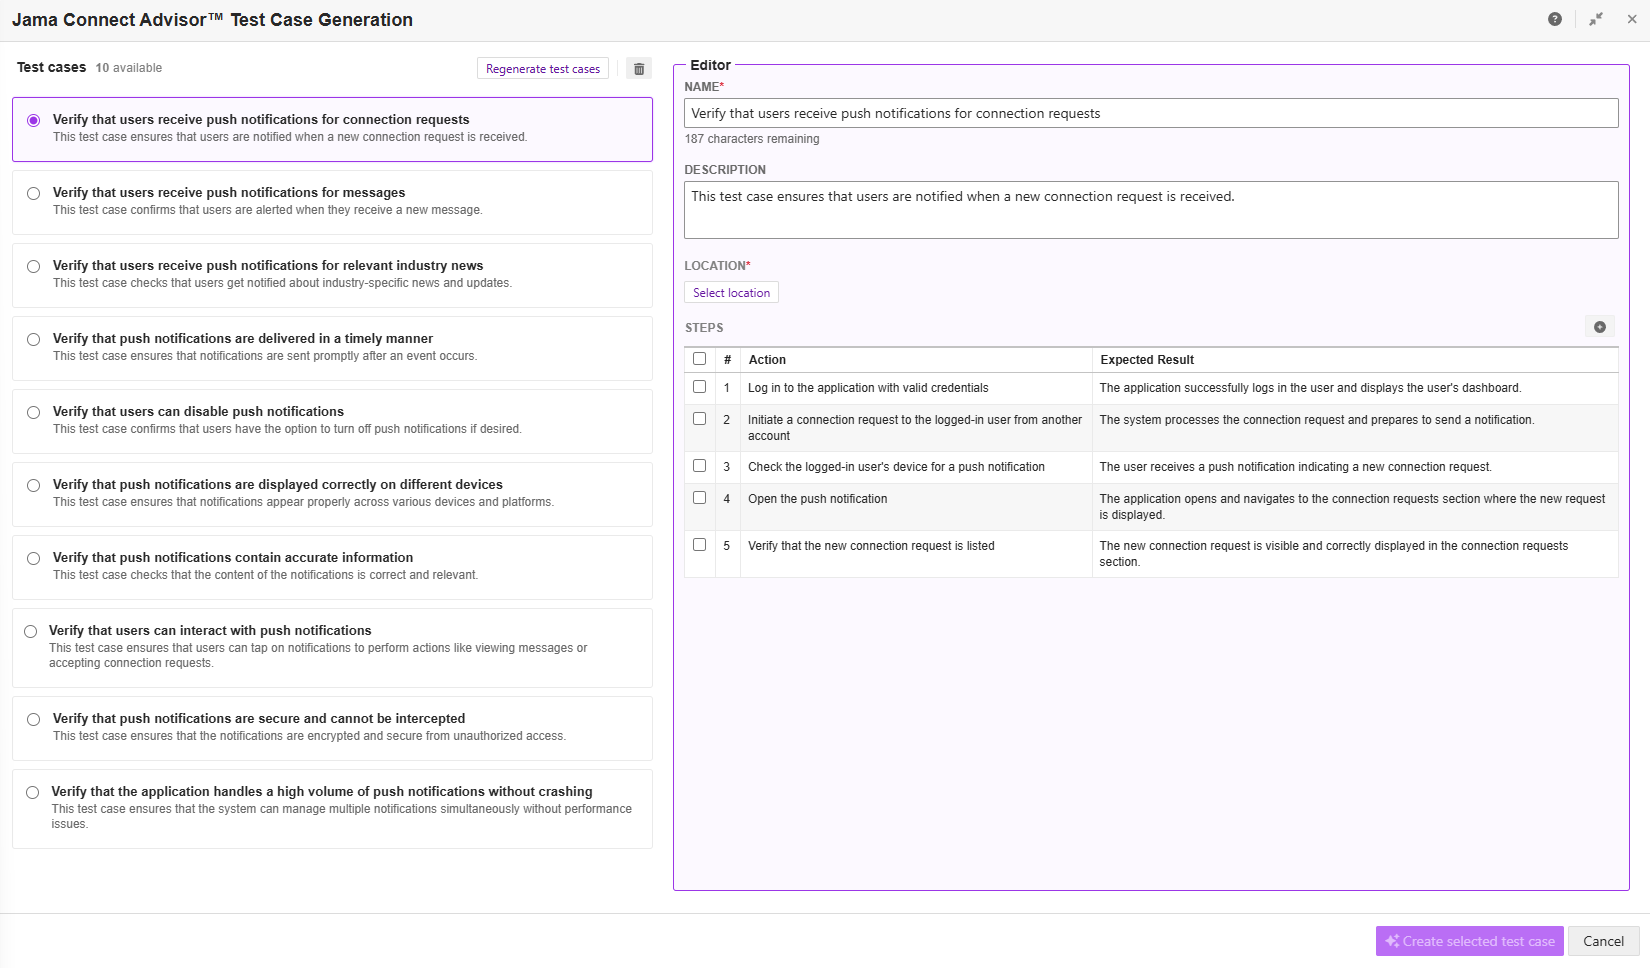Click Create selected test case
Viewport: 1650px width, 968px height.
click(x=1469, y=941)
